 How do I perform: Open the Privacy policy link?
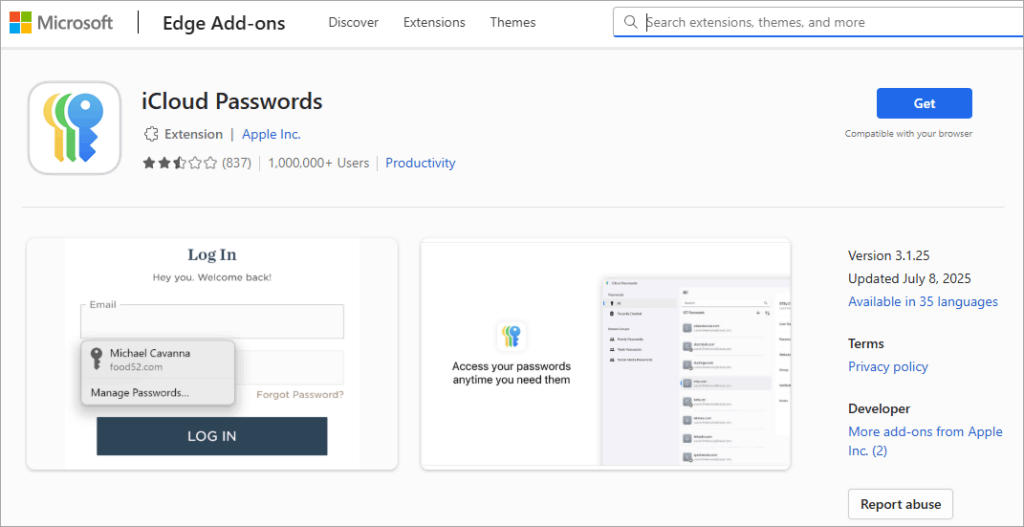pos(888,366)
